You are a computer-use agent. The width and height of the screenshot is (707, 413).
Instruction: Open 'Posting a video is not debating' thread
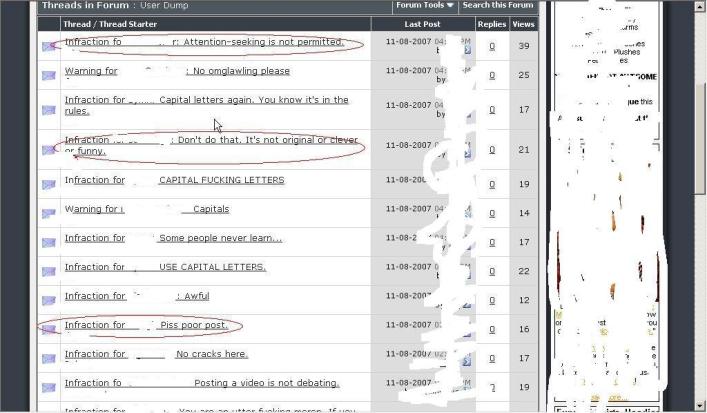[x=266, y=383]
